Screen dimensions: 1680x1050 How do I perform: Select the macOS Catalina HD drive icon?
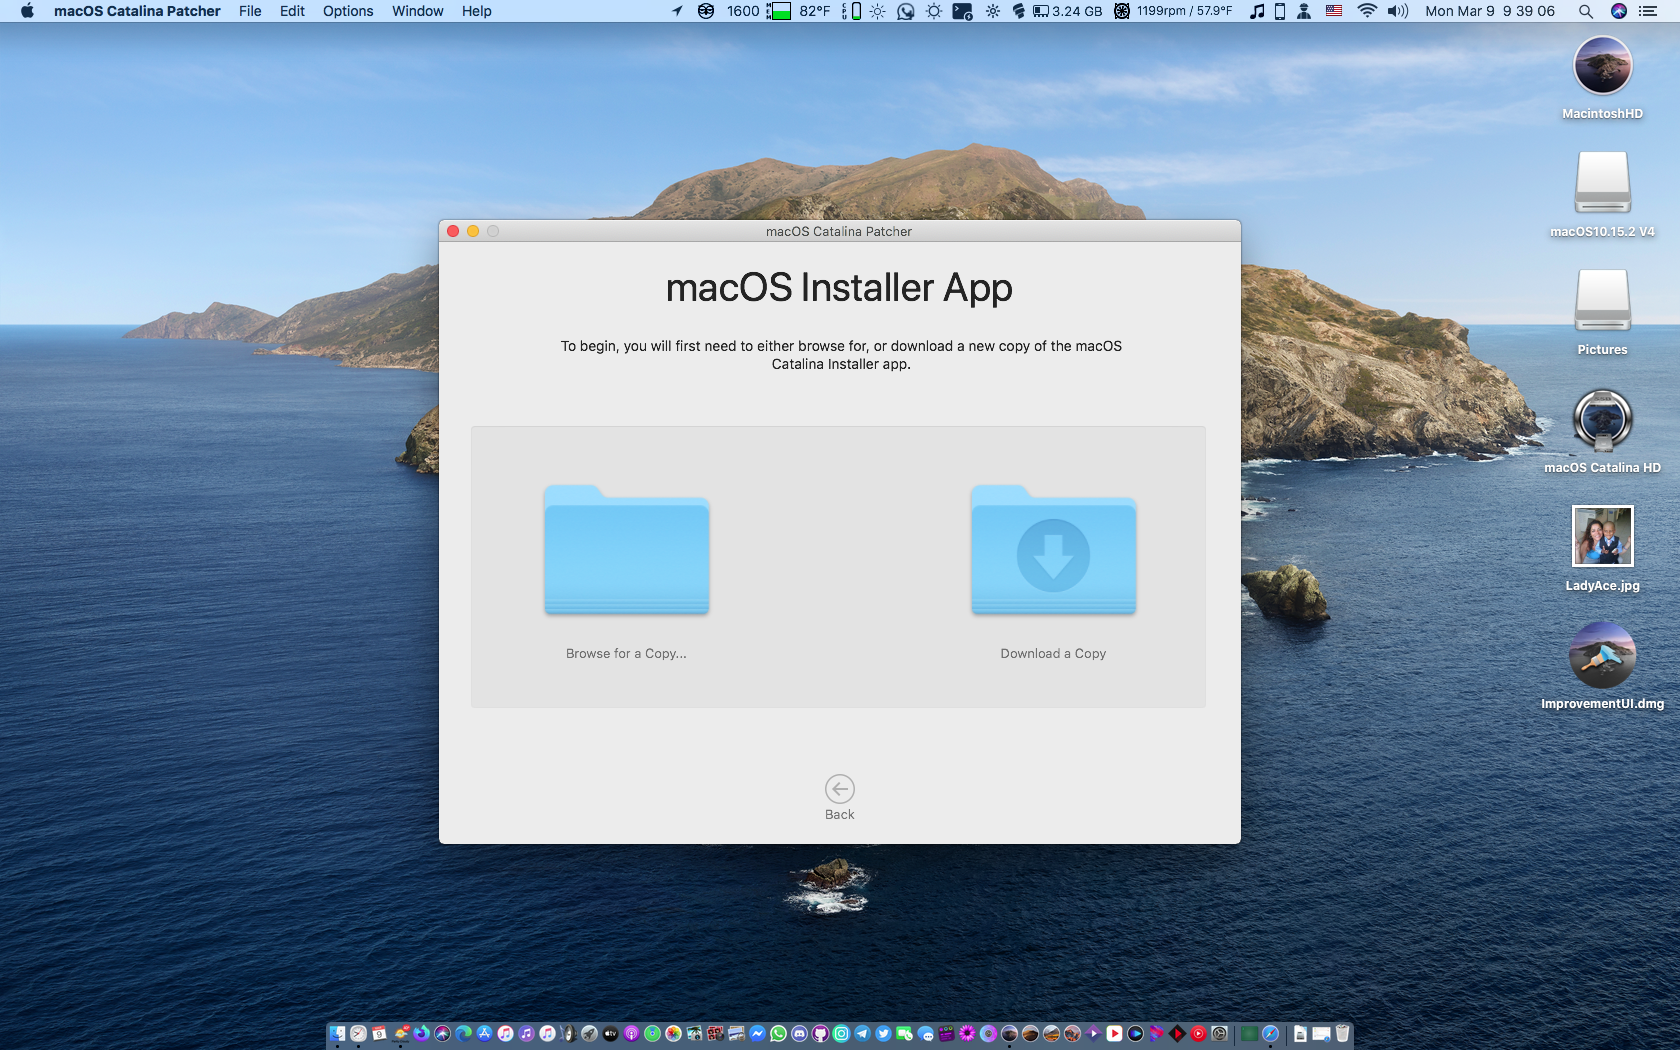tap(1602, 419)
